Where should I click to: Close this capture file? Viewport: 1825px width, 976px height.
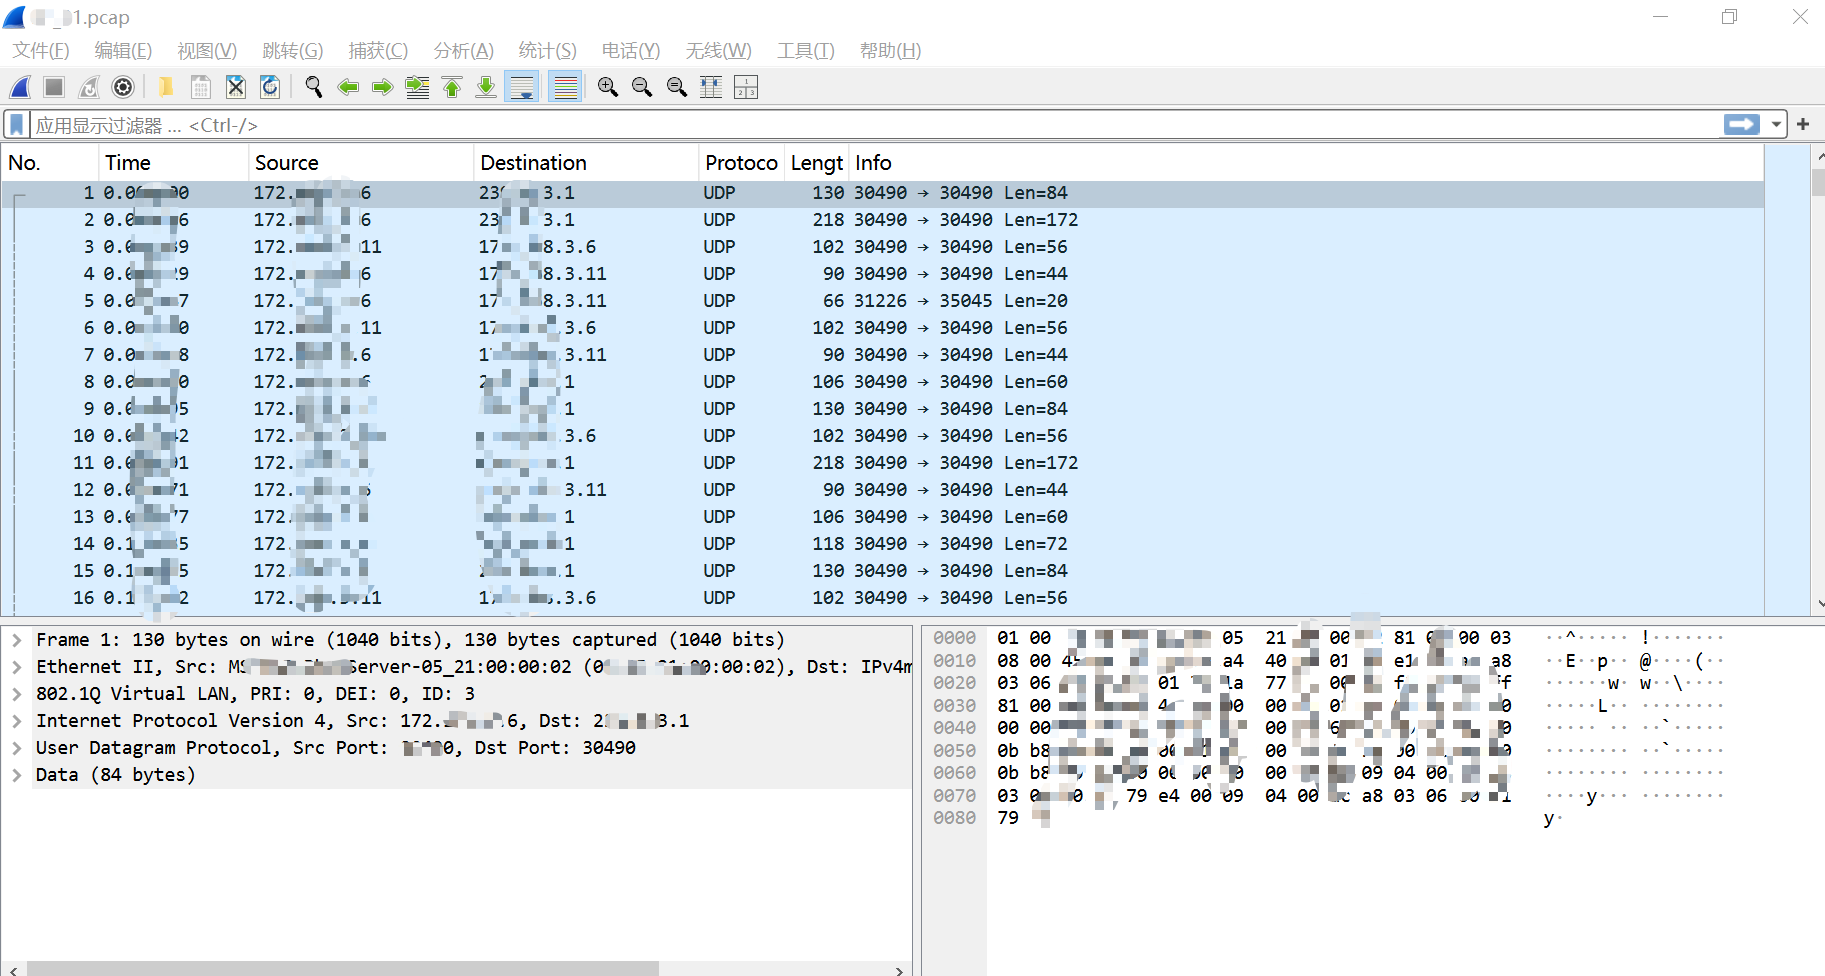236,88
